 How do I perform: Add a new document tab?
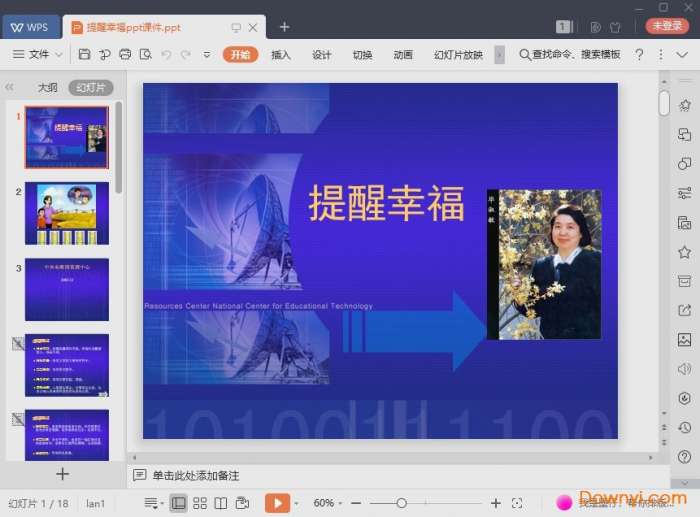point(284,27)
